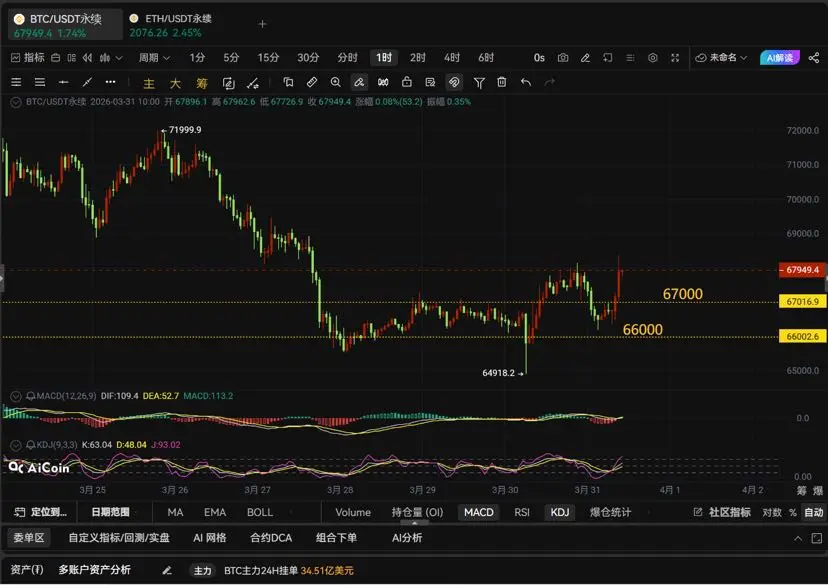Select 自动 auto scale
828x585 pixels.
pos(814,512)
